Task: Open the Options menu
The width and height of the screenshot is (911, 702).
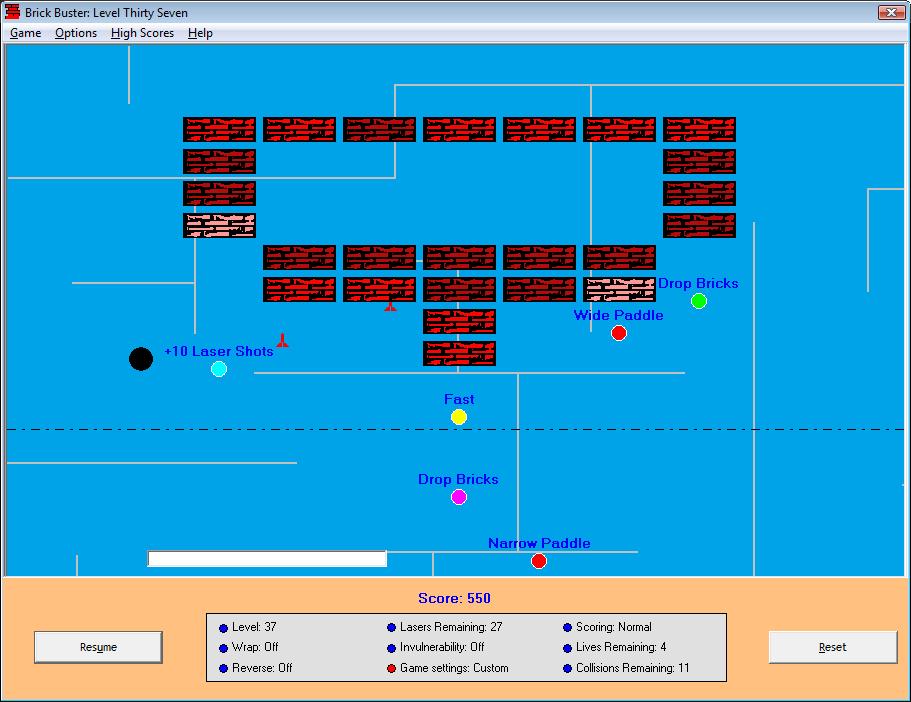Action: [76, 33]
